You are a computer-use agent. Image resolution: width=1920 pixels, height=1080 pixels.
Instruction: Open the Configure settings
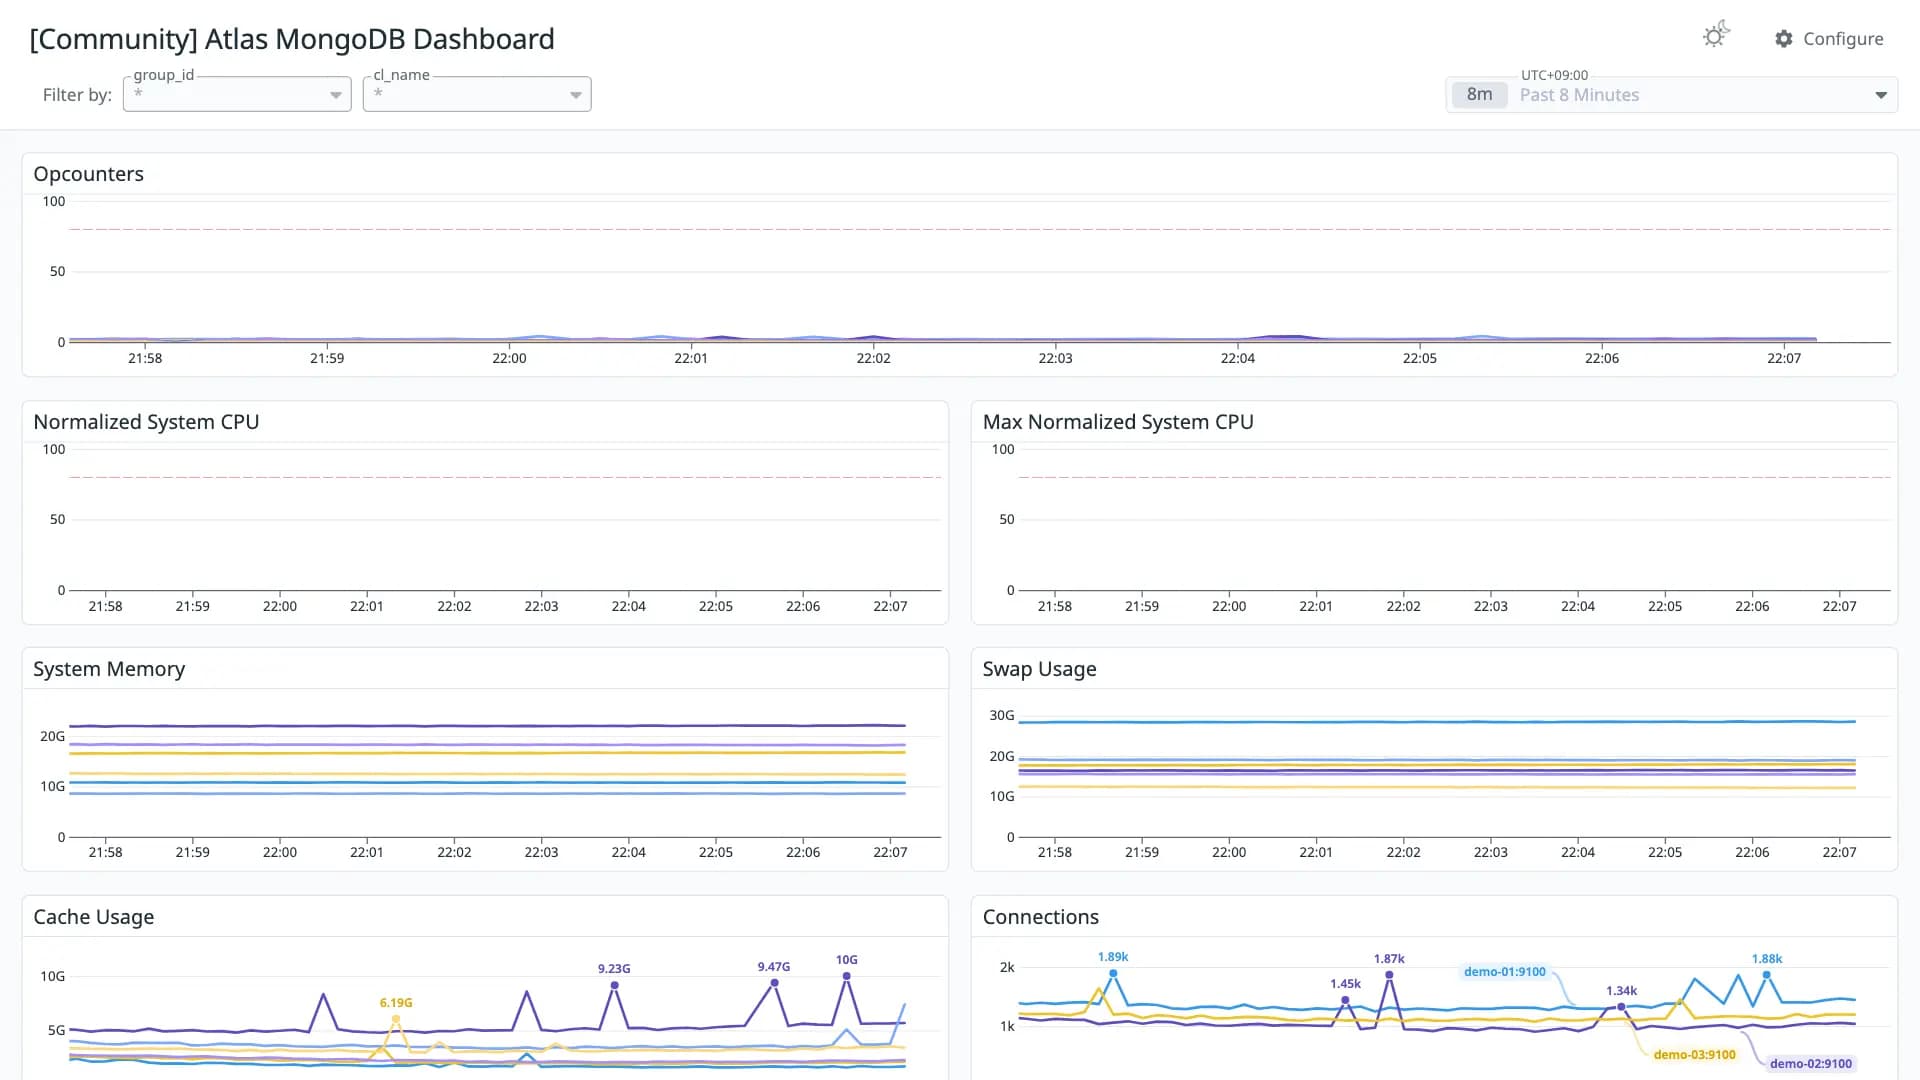1829,38
